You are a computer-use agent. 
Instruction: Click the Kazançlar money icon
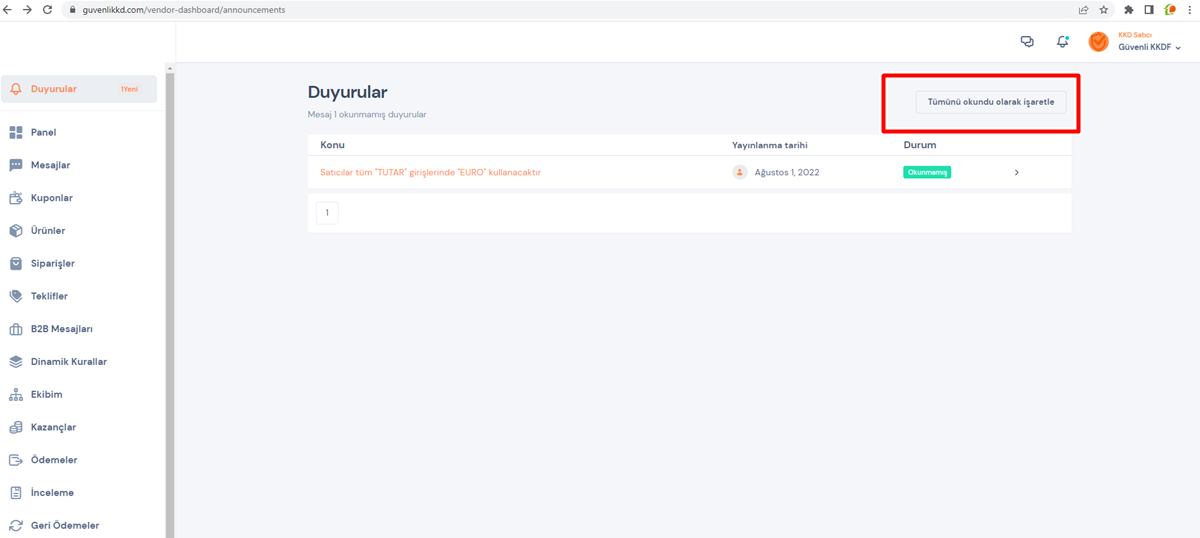point(15,427)
